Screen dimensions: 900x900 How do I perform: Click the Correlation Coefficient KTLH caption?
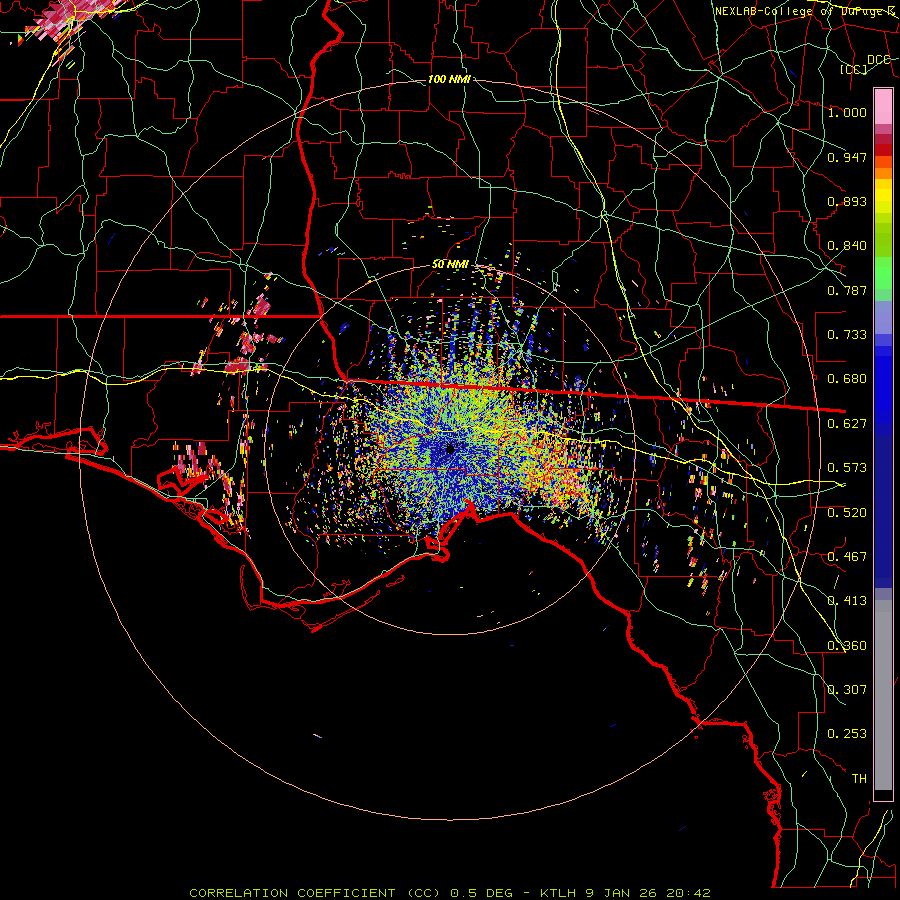click(x=450, y=893)
